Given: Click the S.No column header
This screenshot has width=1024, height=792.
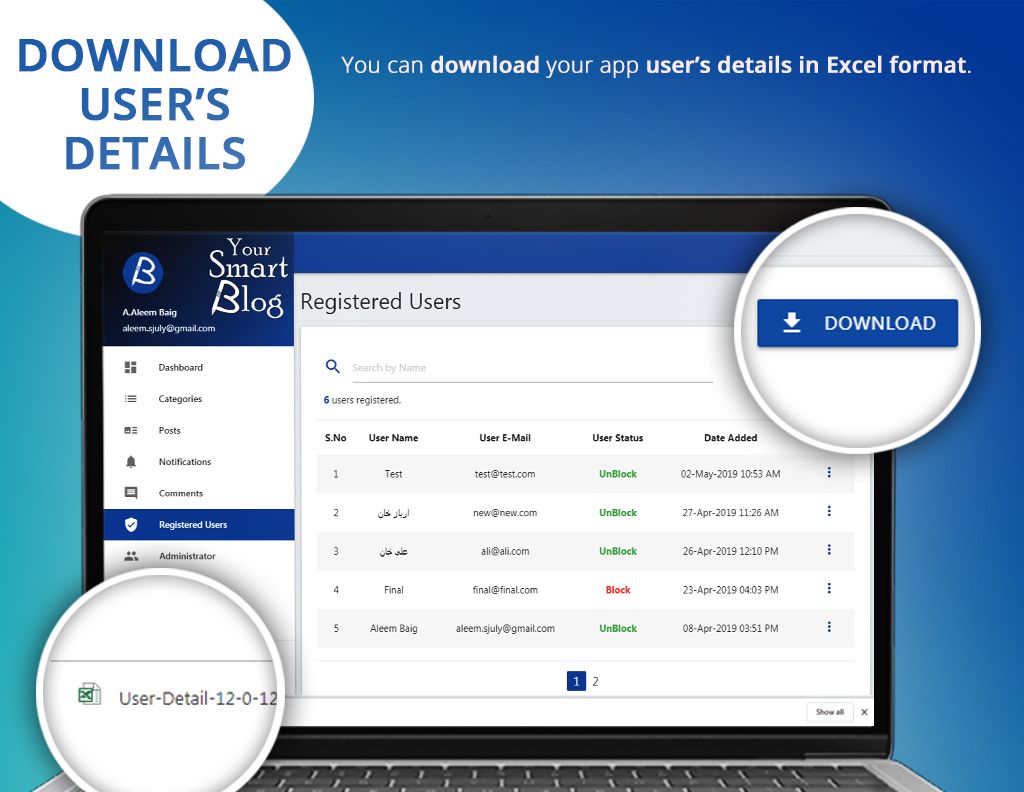Looking at the screenshot, I should [336, 437].
